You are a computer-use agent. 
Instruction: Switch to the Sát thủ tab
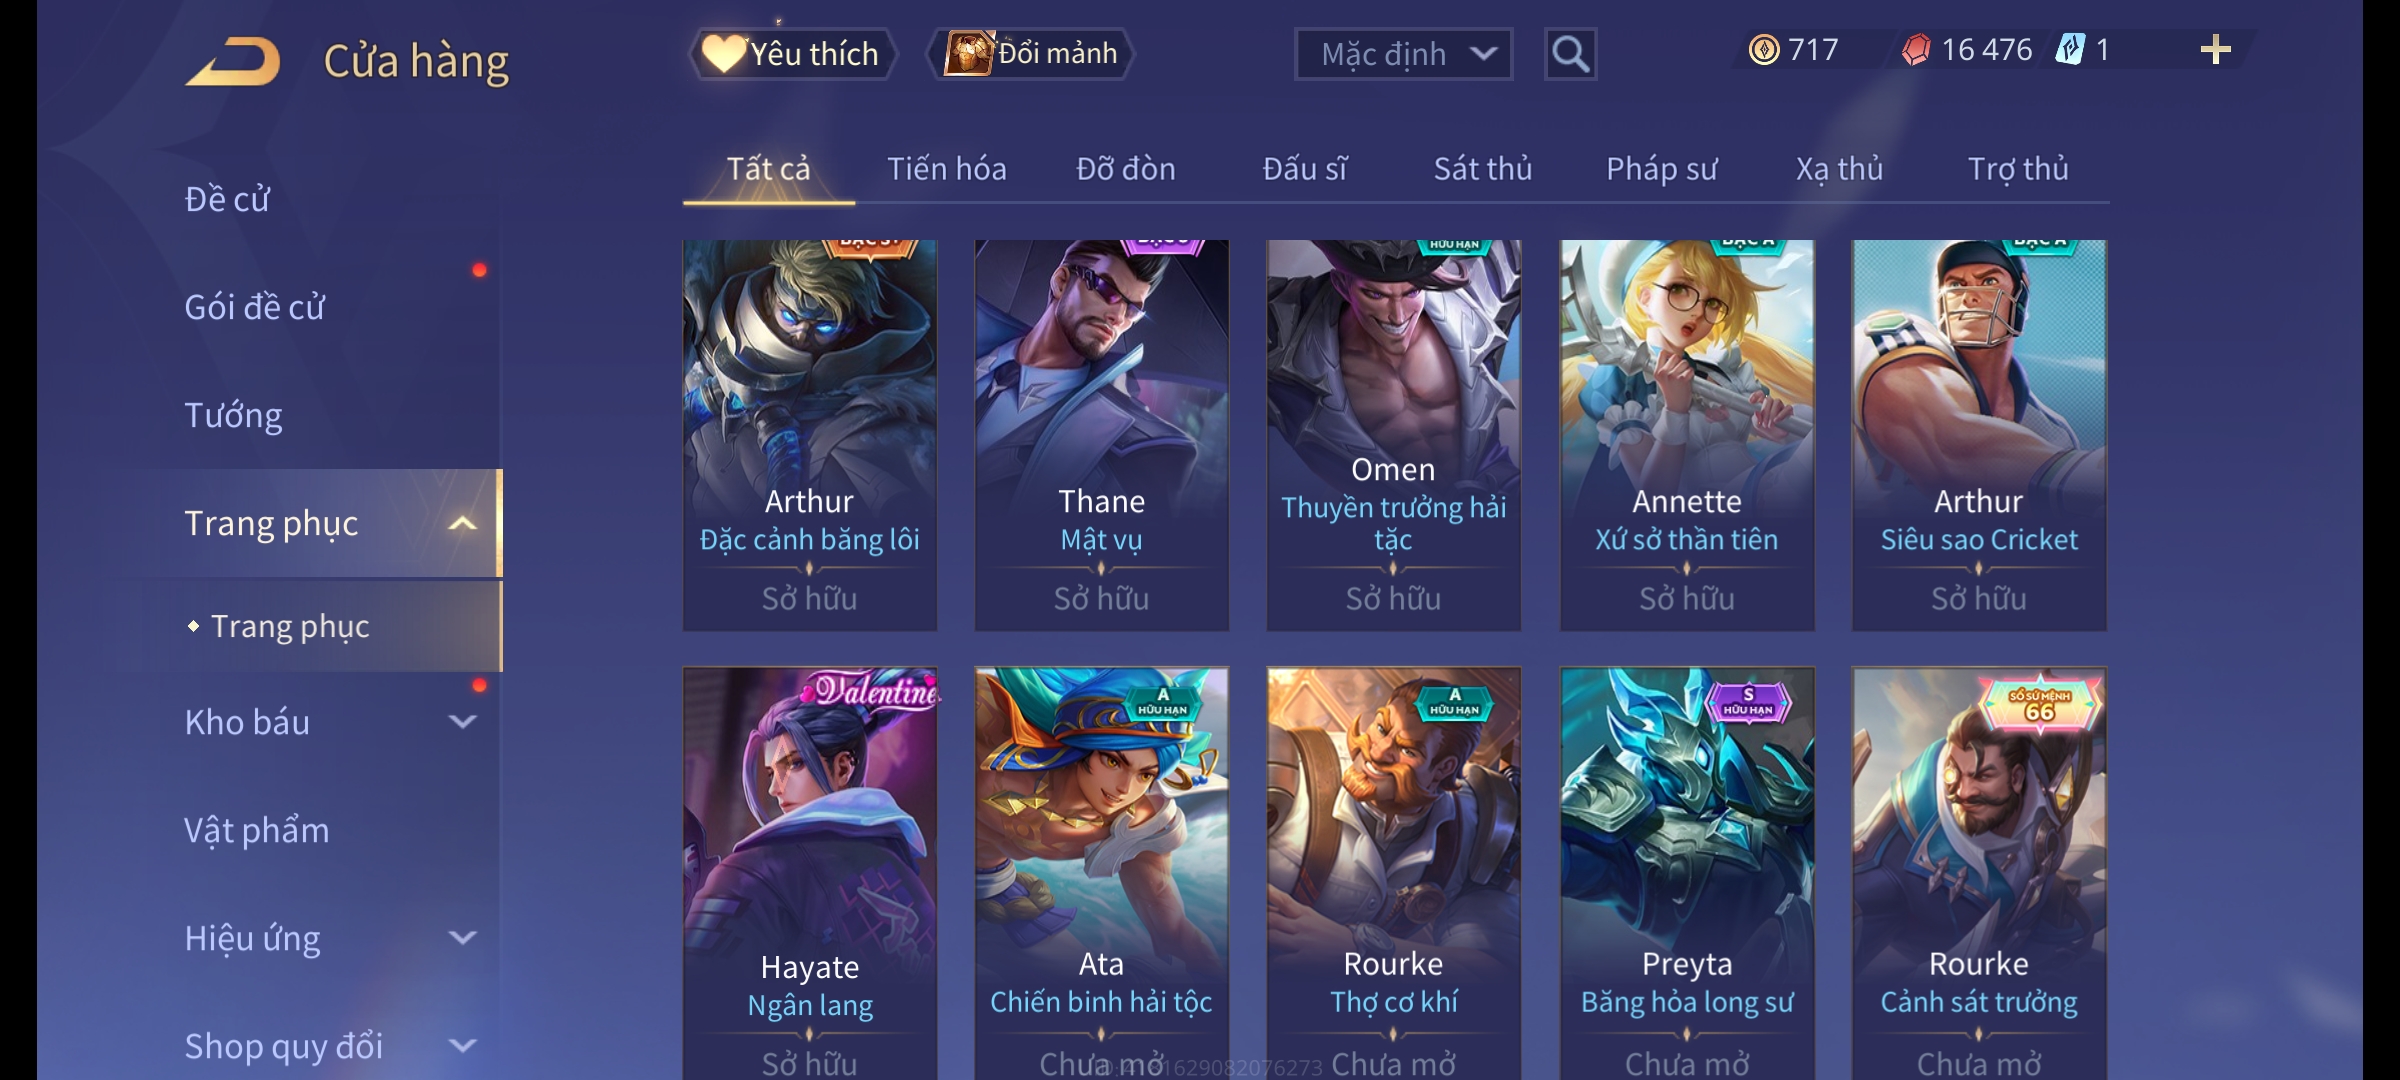click(x=1483, y=169)
